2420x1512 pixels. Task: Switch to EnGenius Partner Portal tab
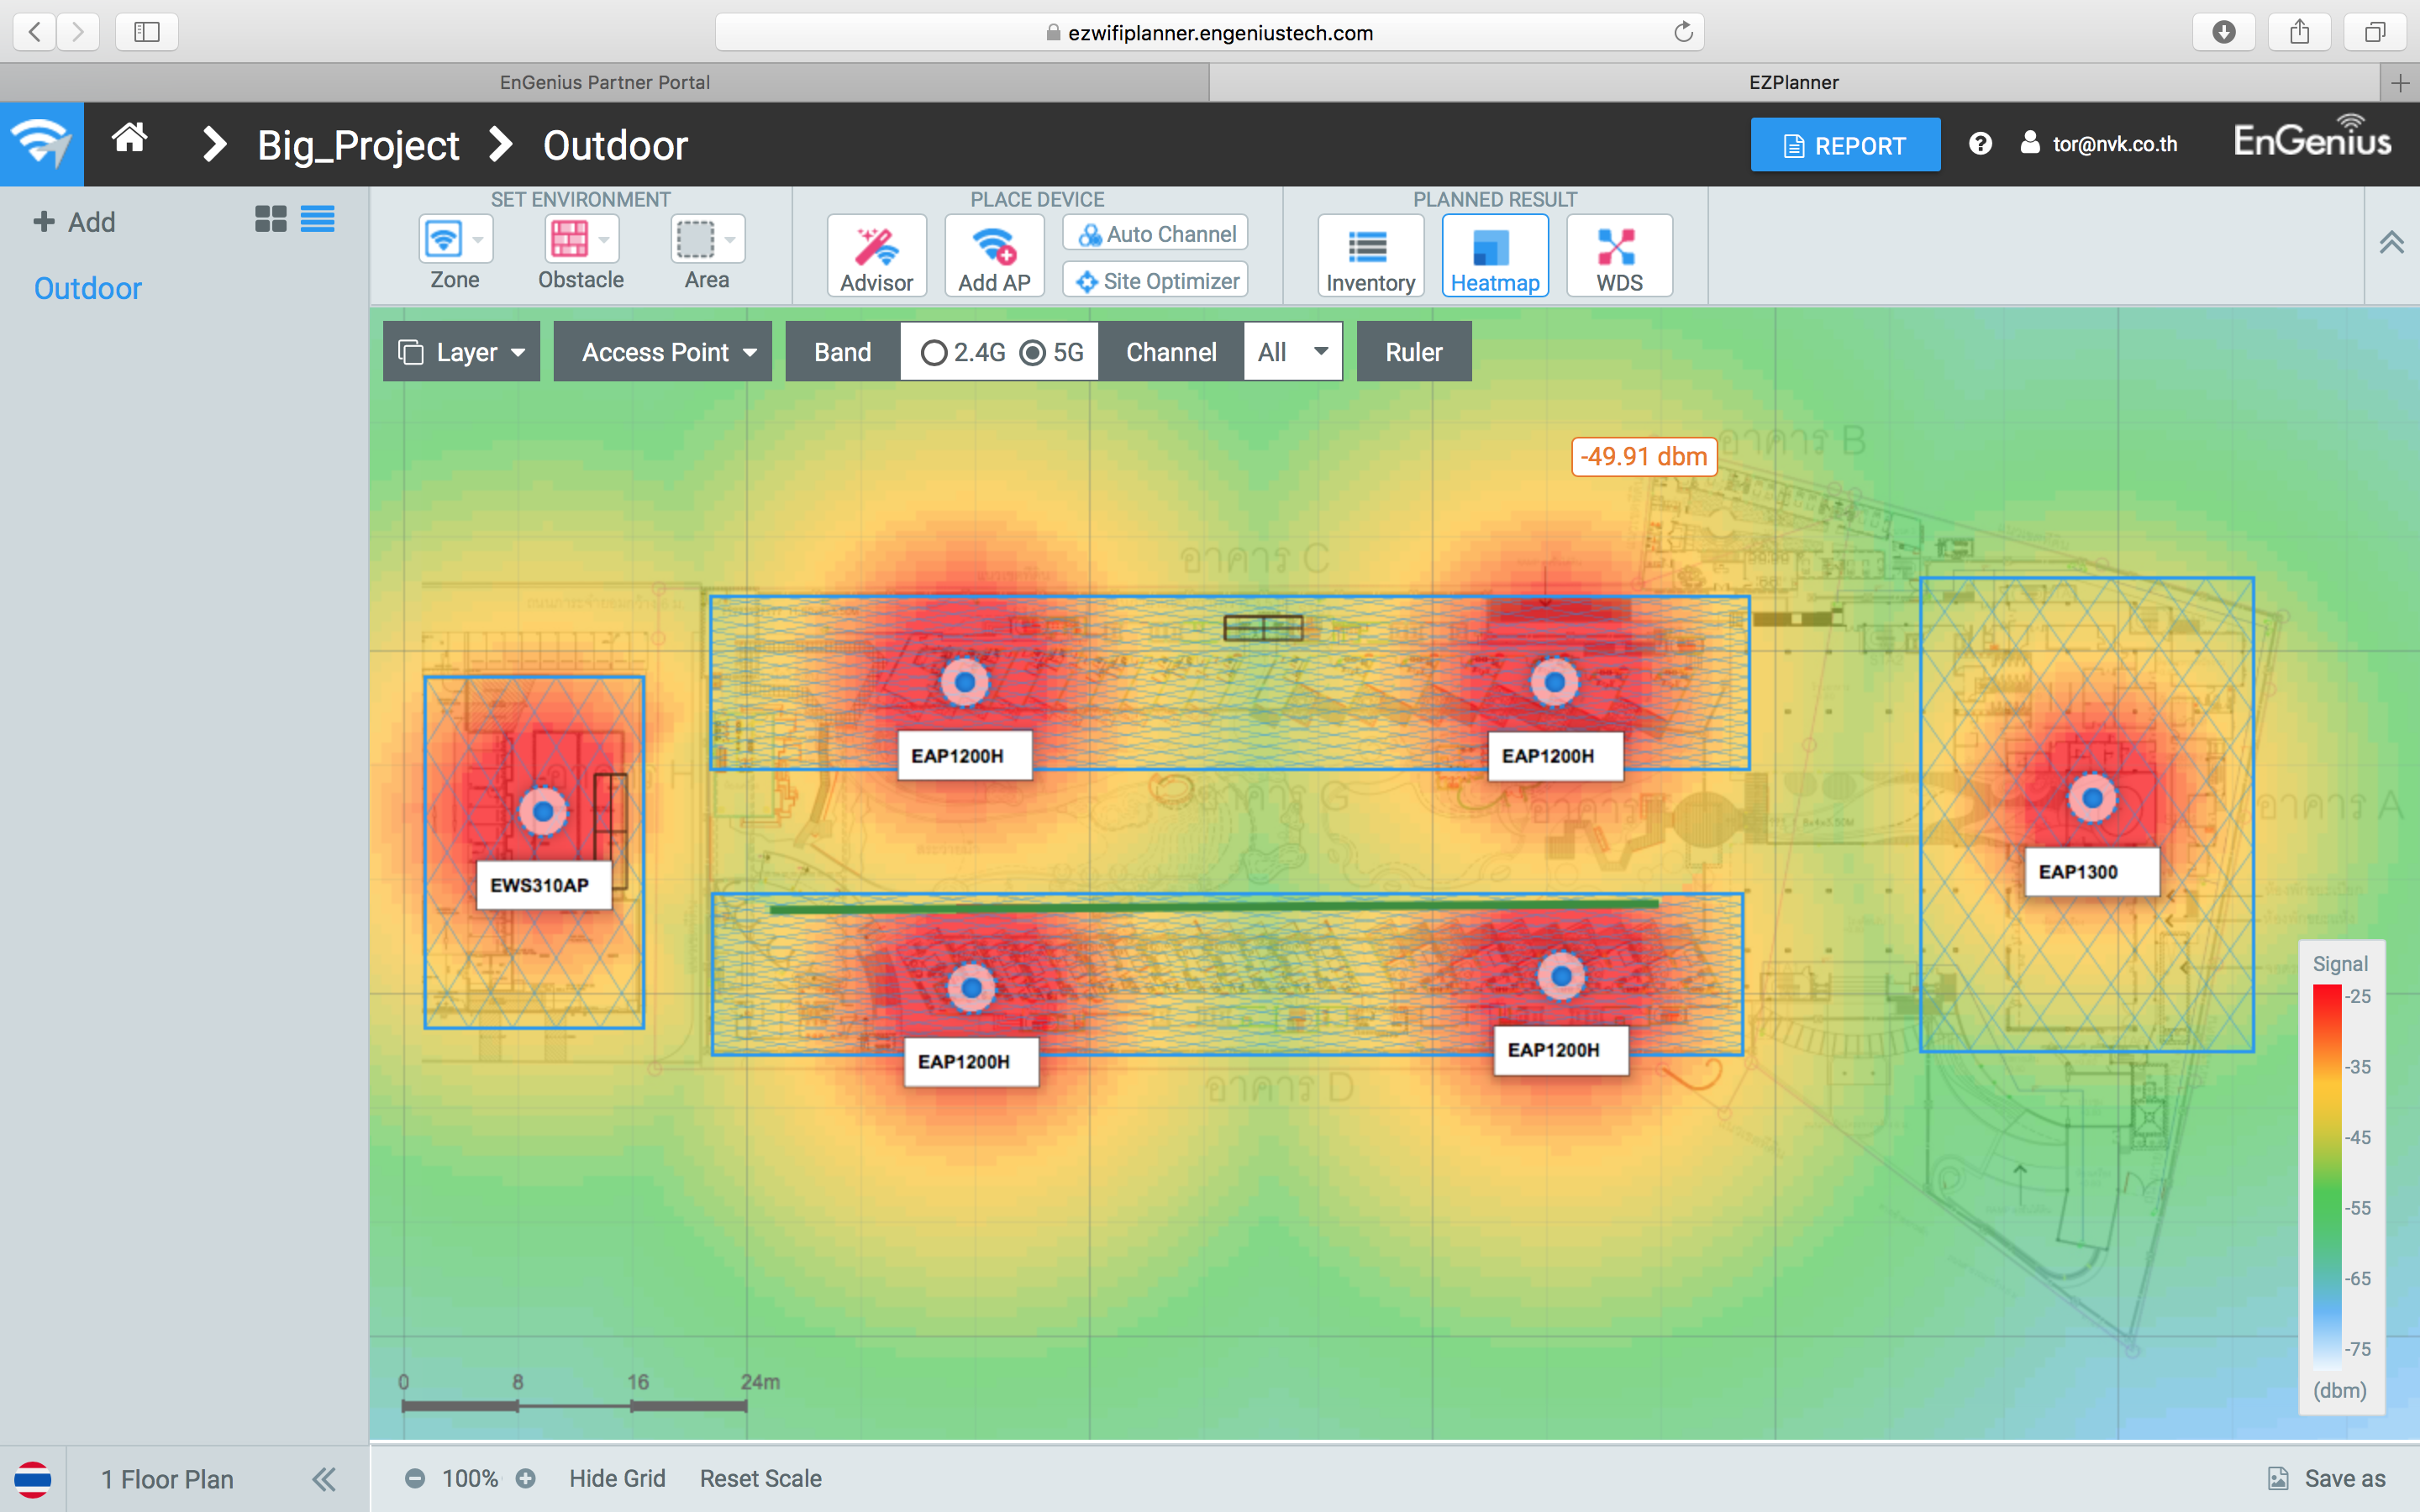tap(604, 82)
